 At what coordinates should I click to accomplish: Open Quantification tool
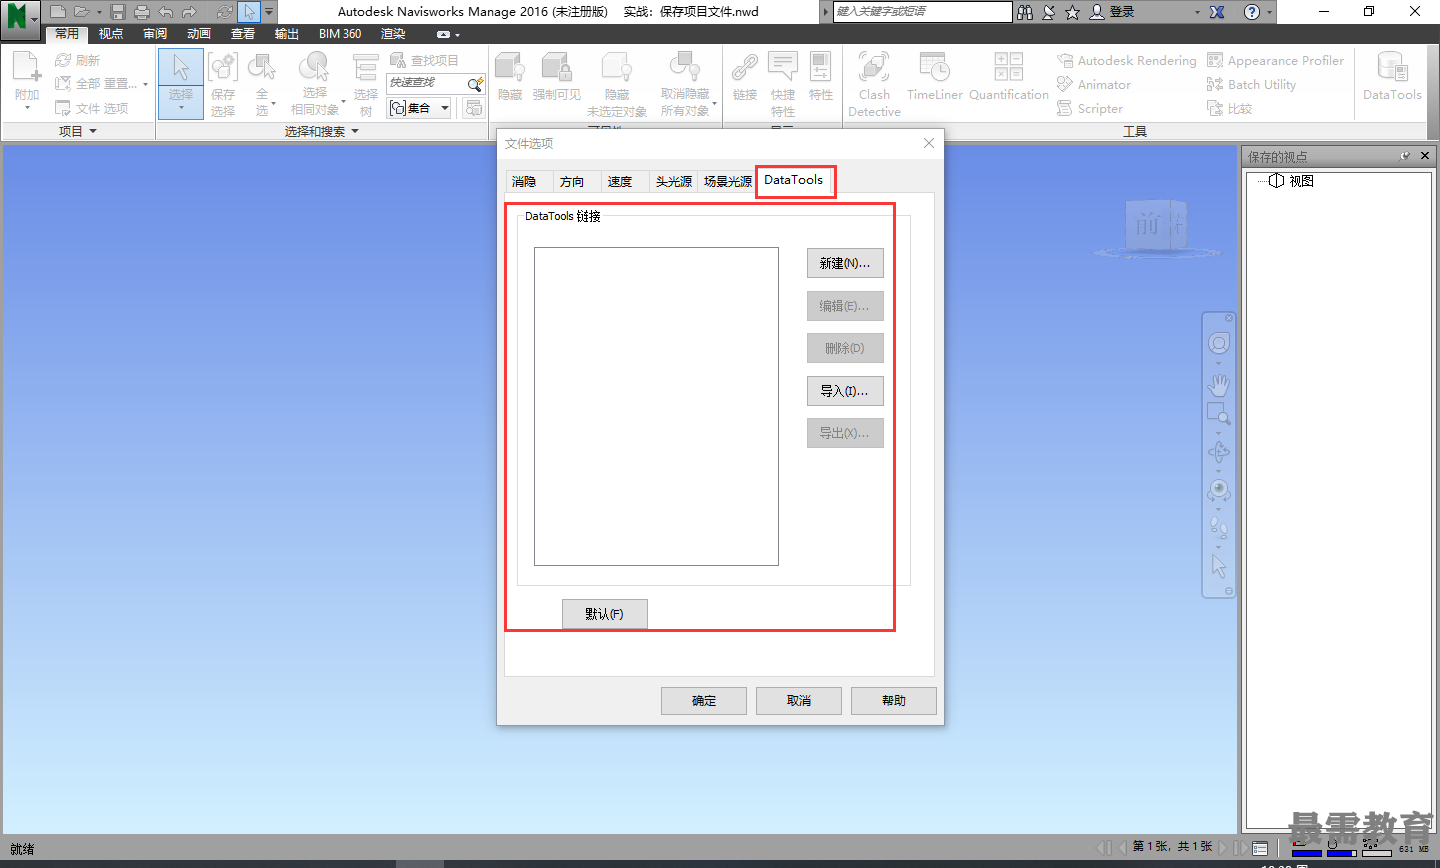1009,77
